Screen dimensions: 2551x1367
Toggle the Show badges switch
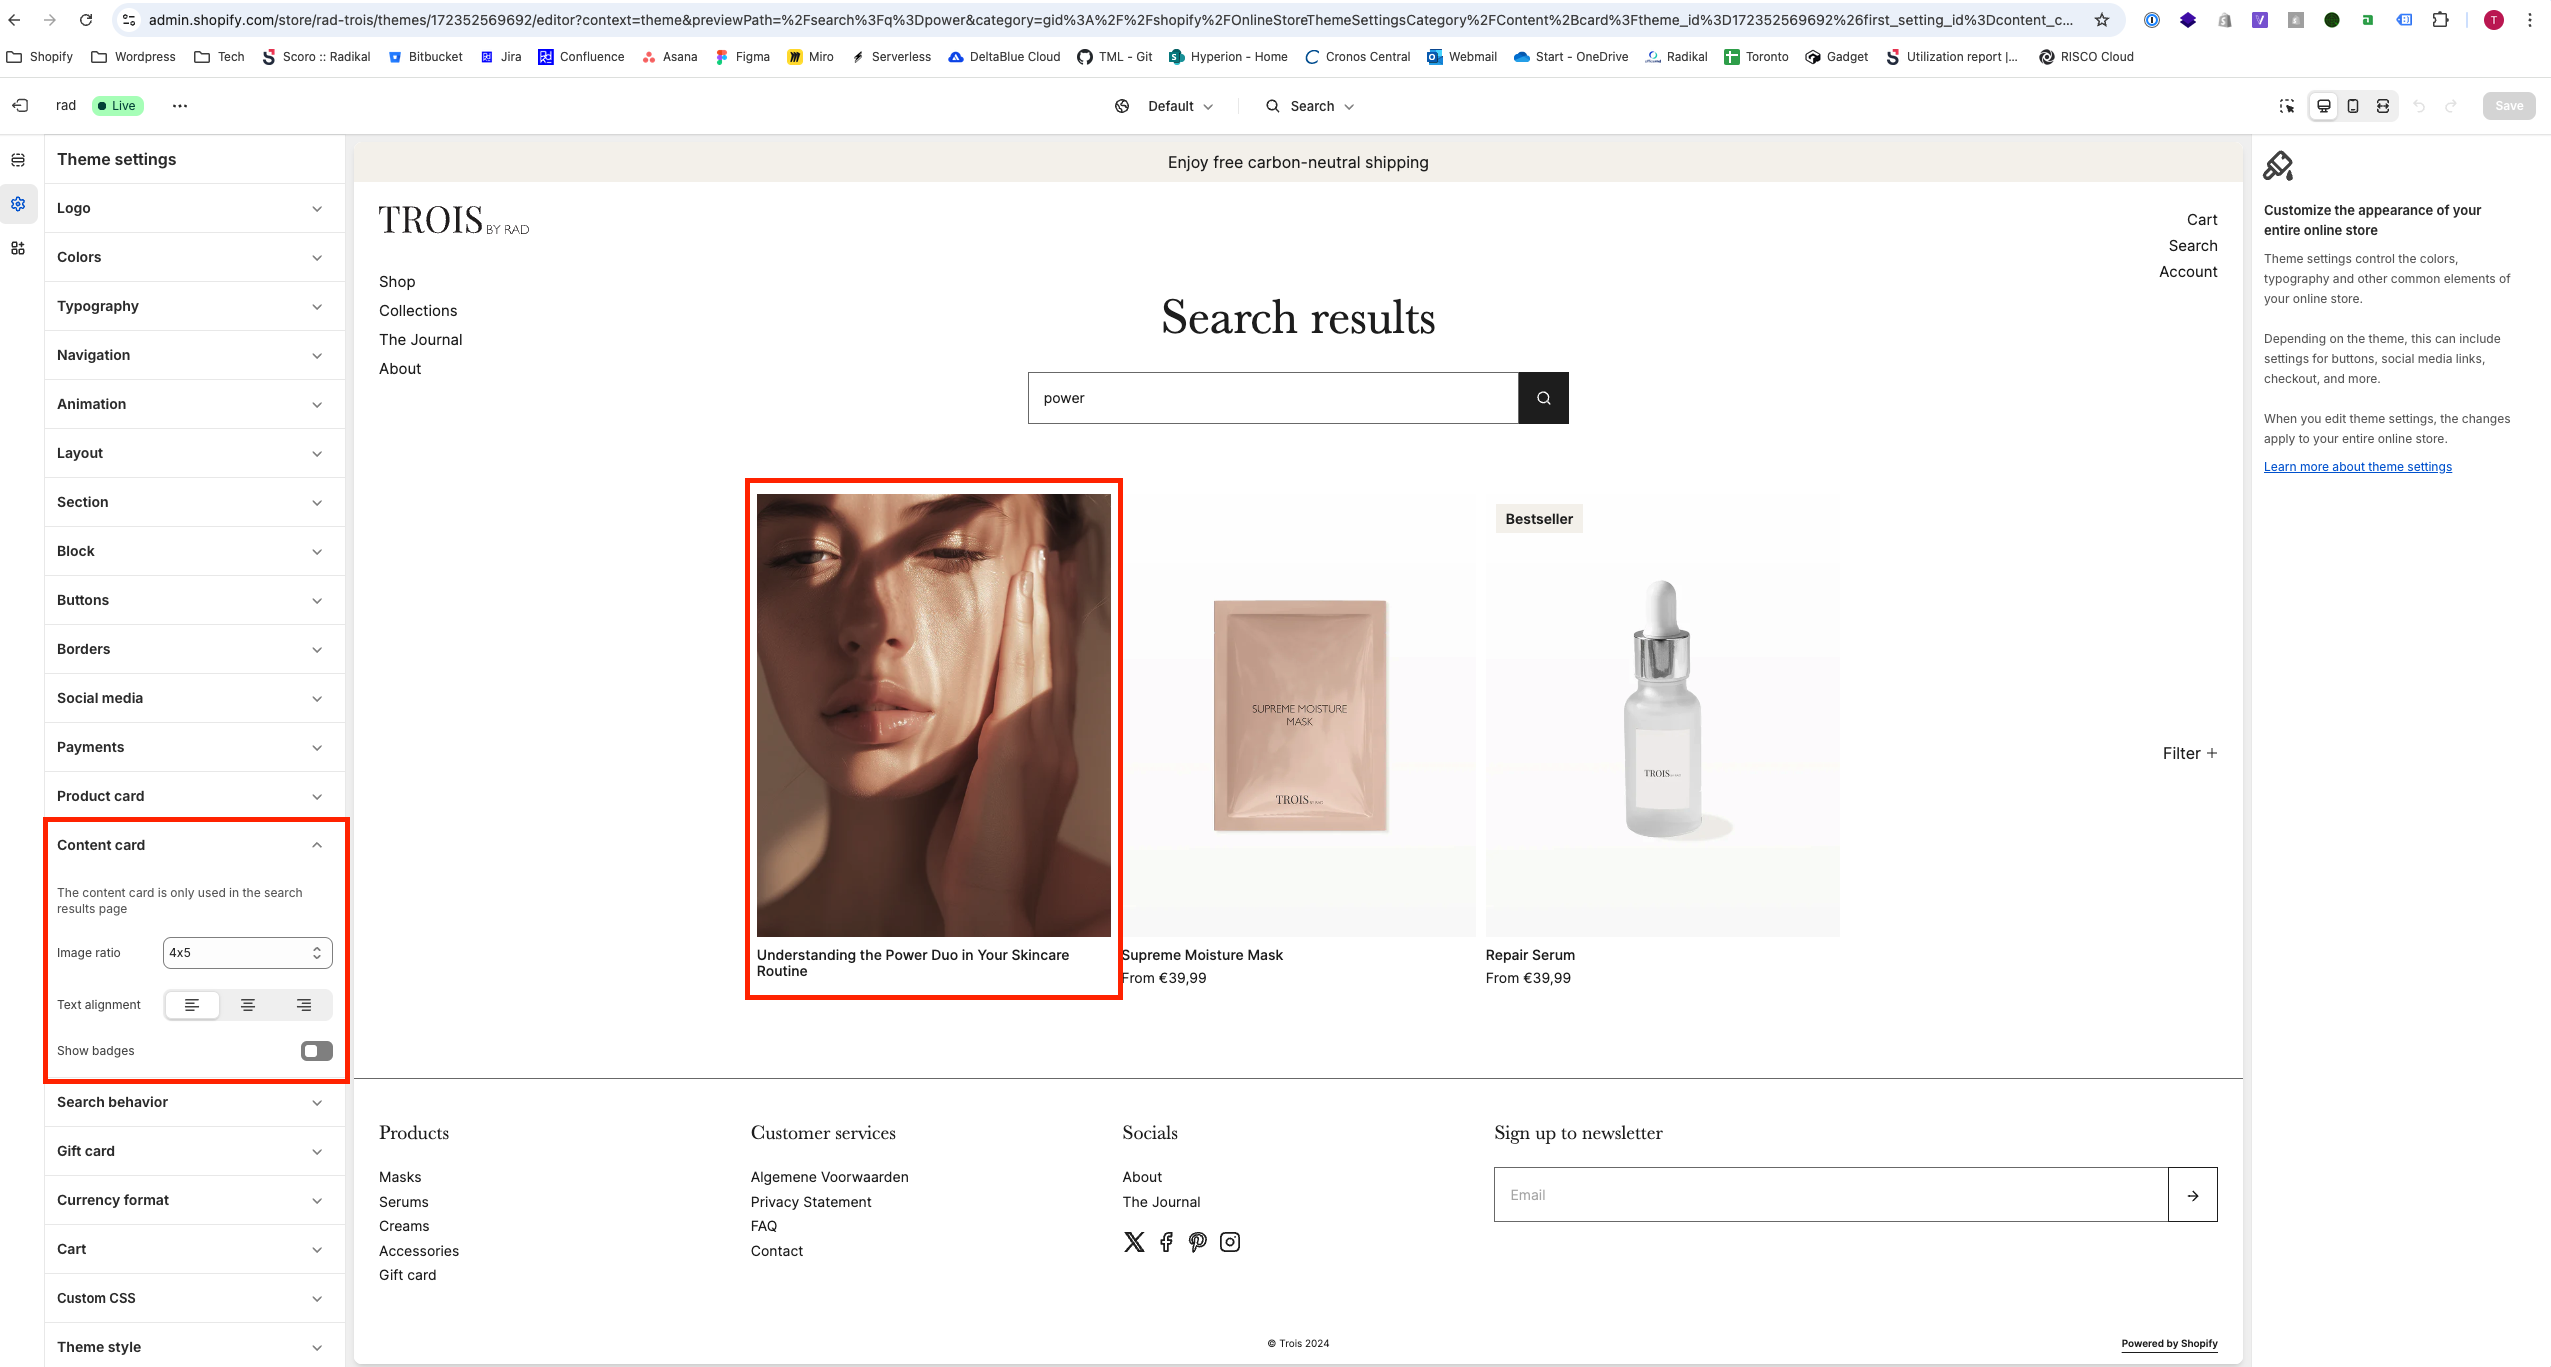pyautogui.click(x=317, y=1051)
